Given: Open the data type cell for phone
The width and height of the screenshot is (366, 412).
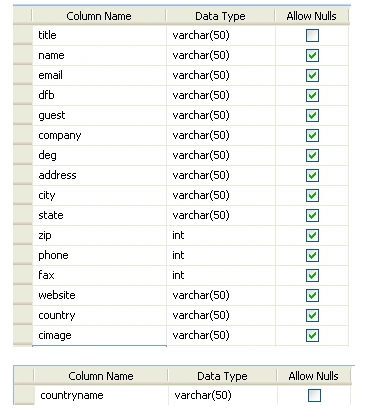Looking at the screenshot, I should tap(221, 255).
